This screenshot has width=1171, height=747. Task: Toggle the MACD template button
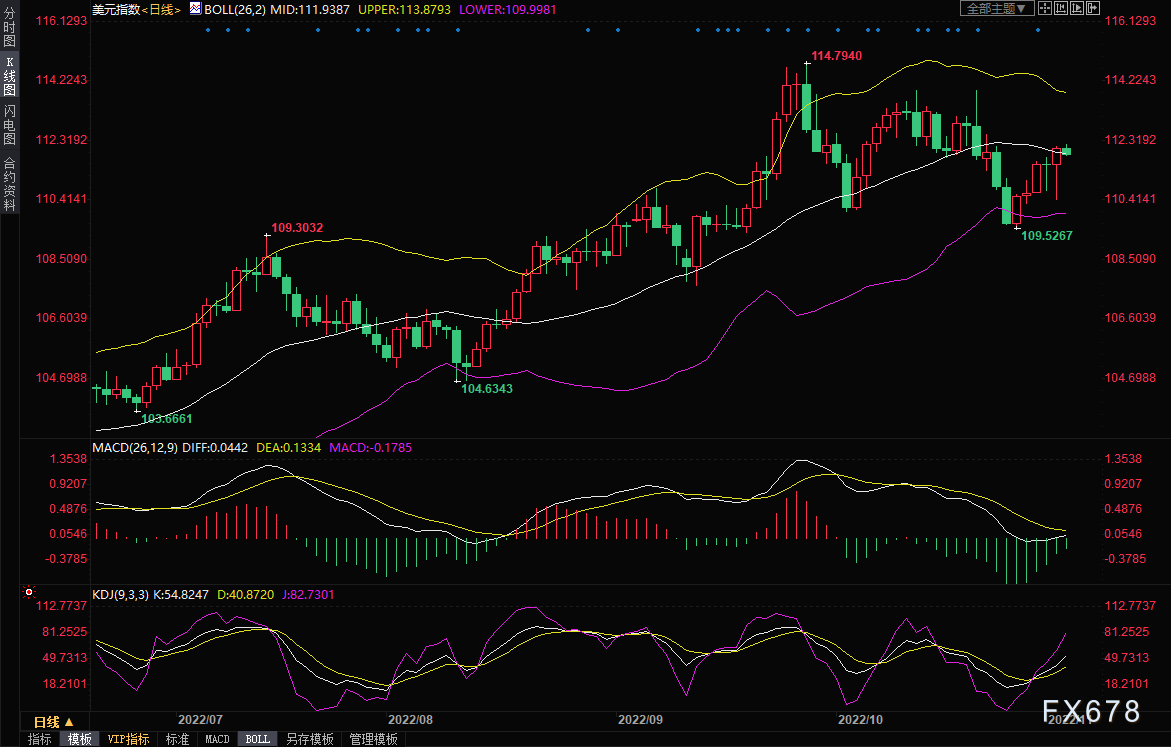pyautogui.click(x=217, y=739)
